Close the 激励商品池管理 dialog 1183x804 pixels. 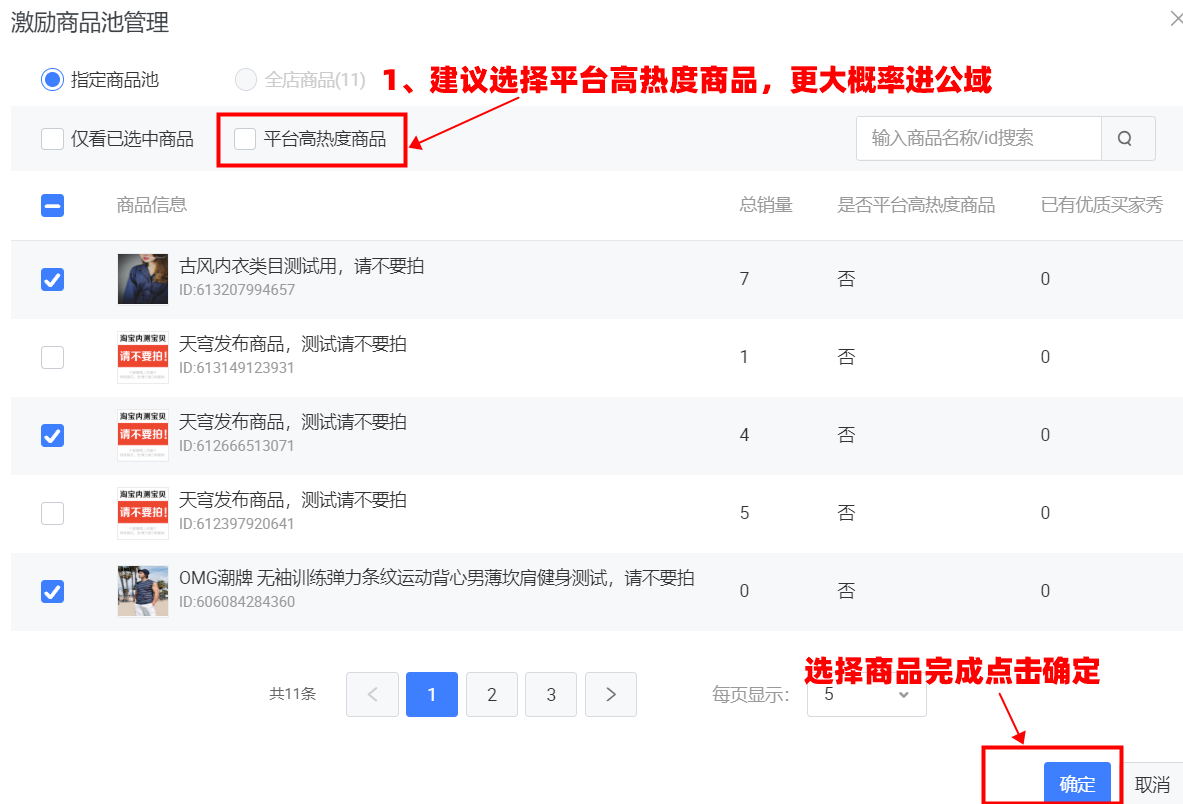tap(1176, 18)
